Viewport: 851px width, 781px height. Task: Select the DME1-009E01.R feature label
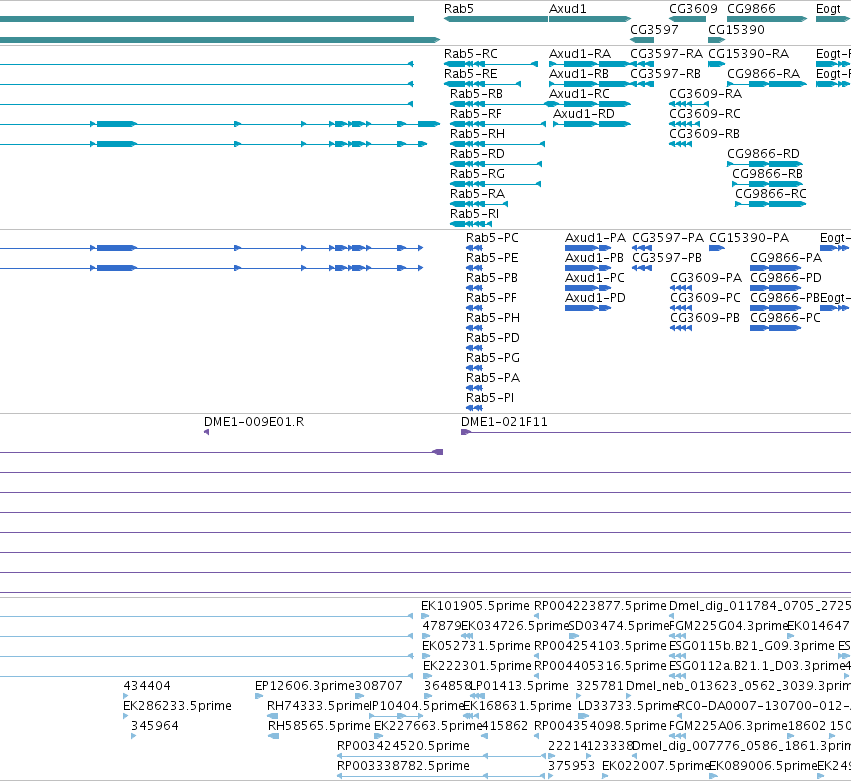[x=254, y=422]
